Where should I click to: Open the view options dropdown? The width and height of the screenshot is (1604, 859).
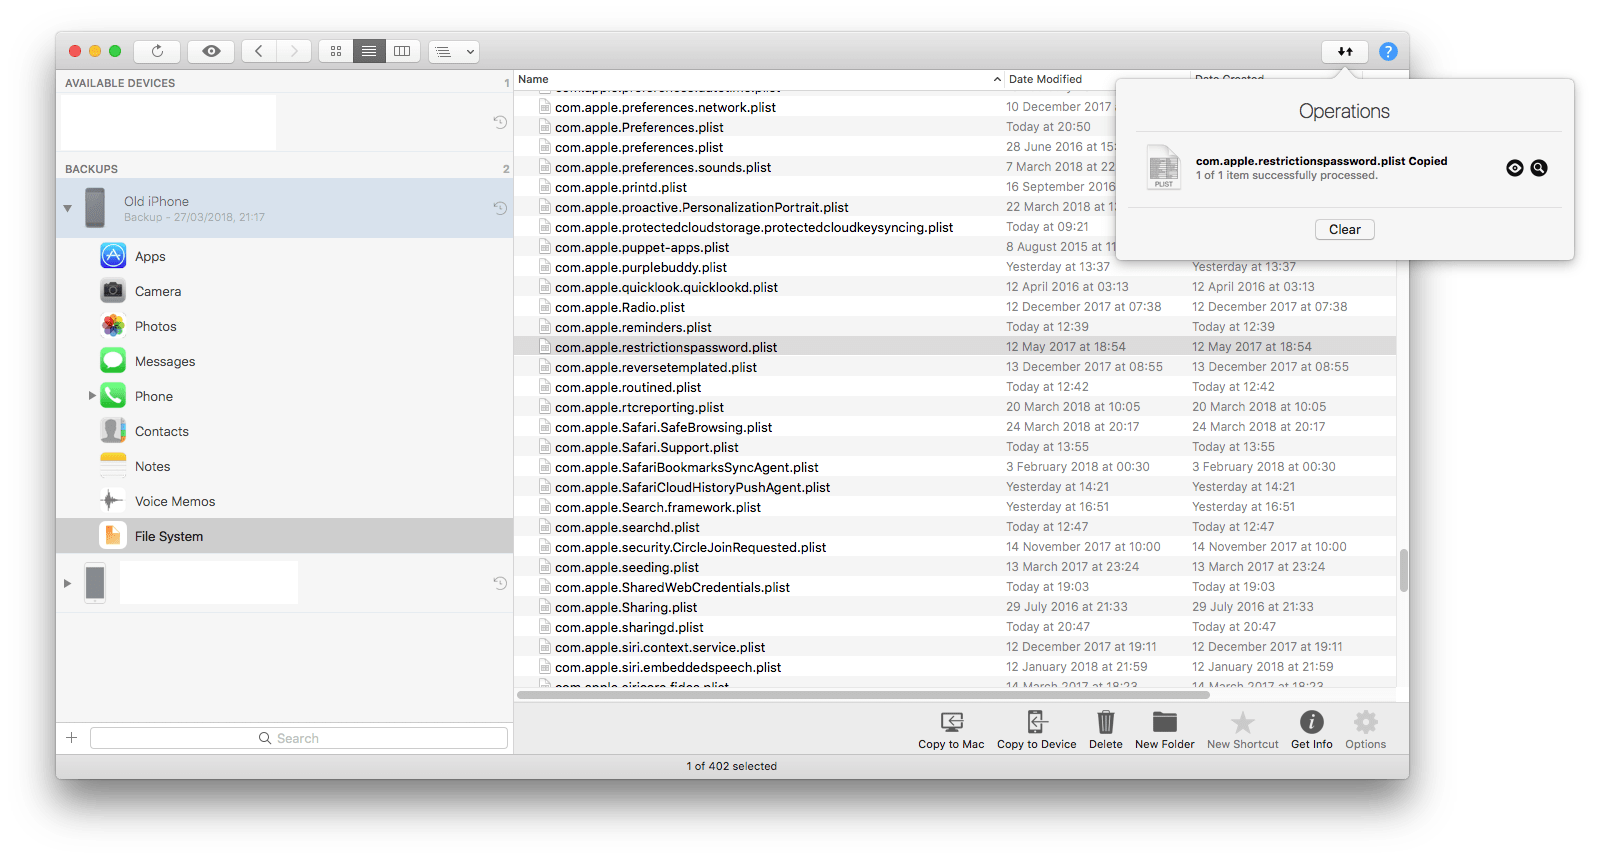pos(454,51)
